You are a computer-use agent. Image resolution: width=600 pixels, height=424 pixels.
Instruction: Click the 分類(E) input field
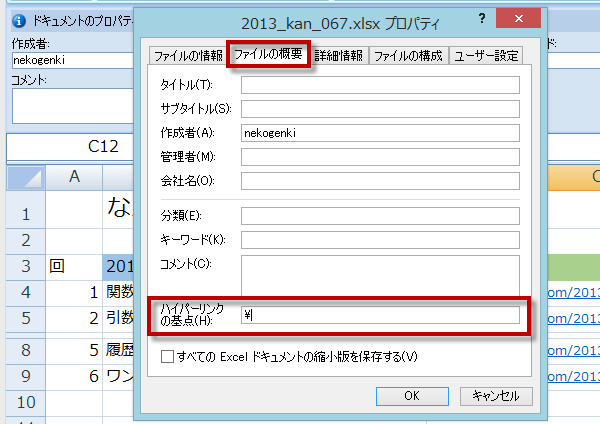pyautogui.click(x=380, y=216)
